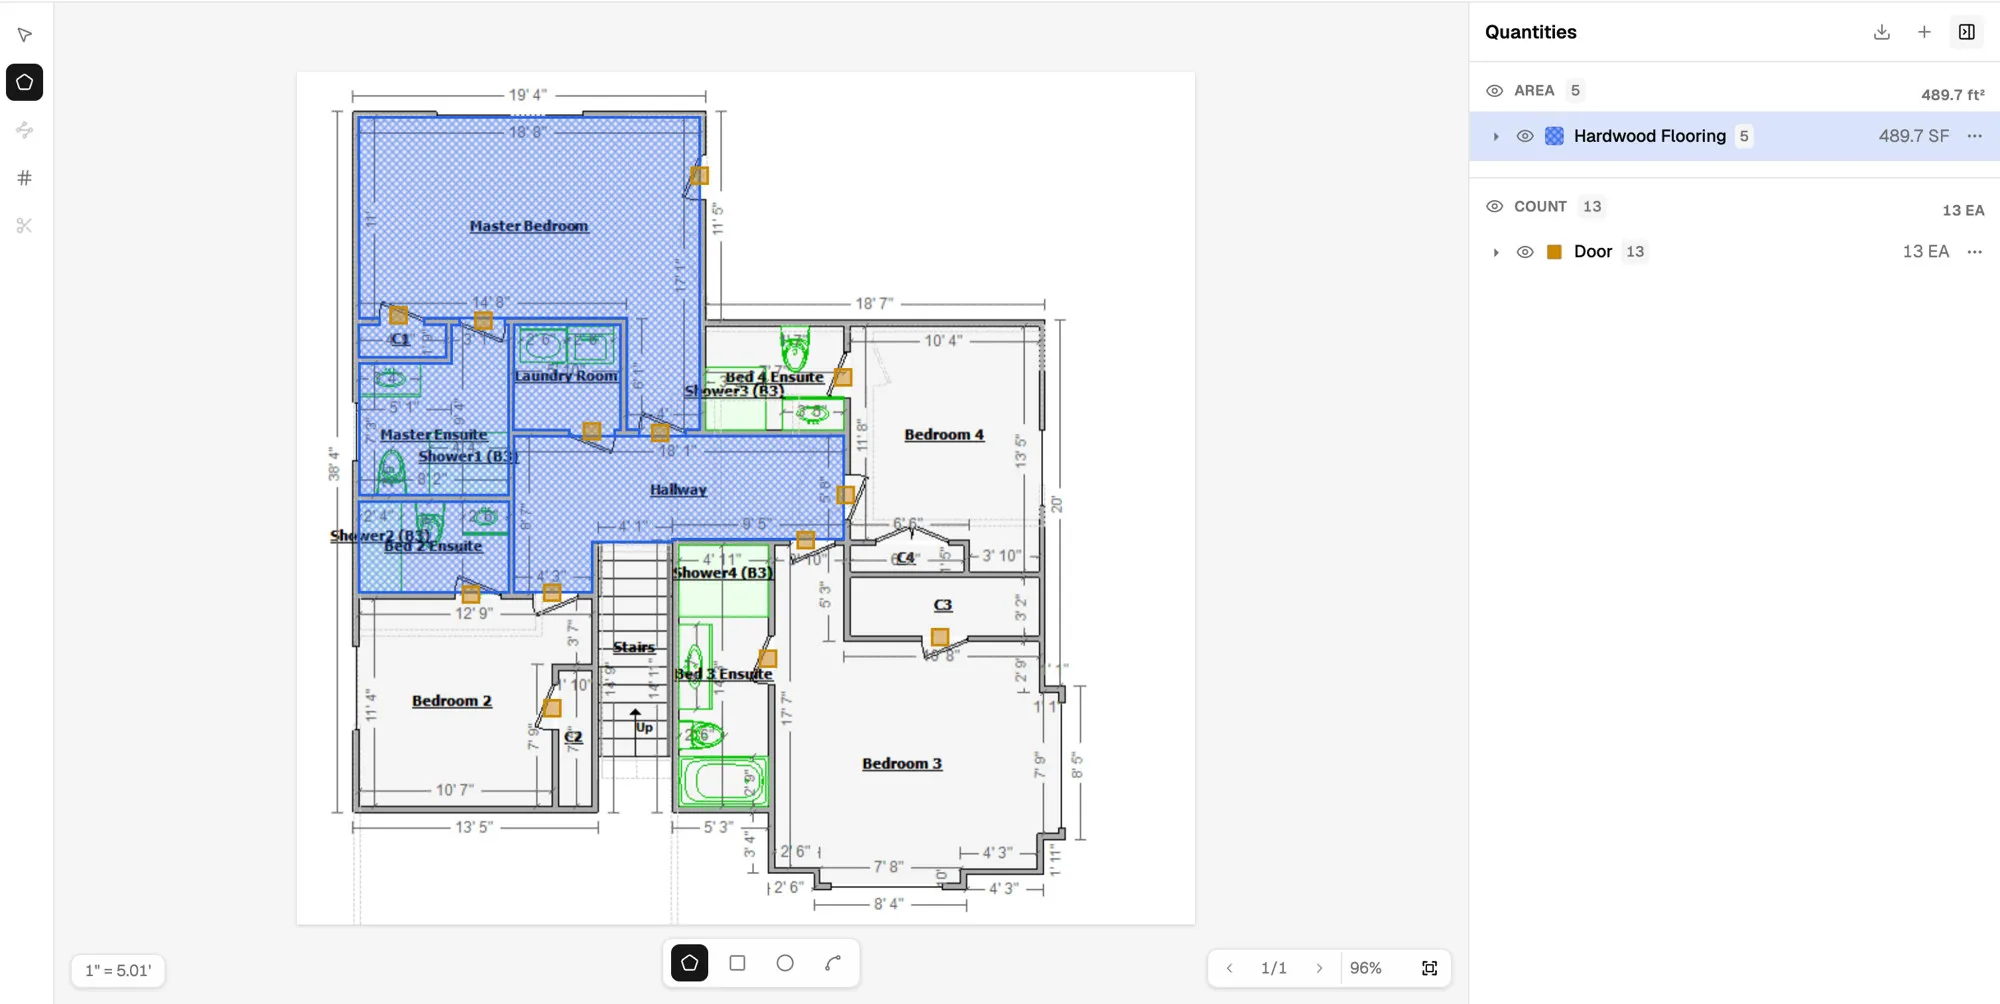The height and width of the screenshot is (1004, 2000).
Task: Hide the Door count items
Action: click(x=1525, y=252)
